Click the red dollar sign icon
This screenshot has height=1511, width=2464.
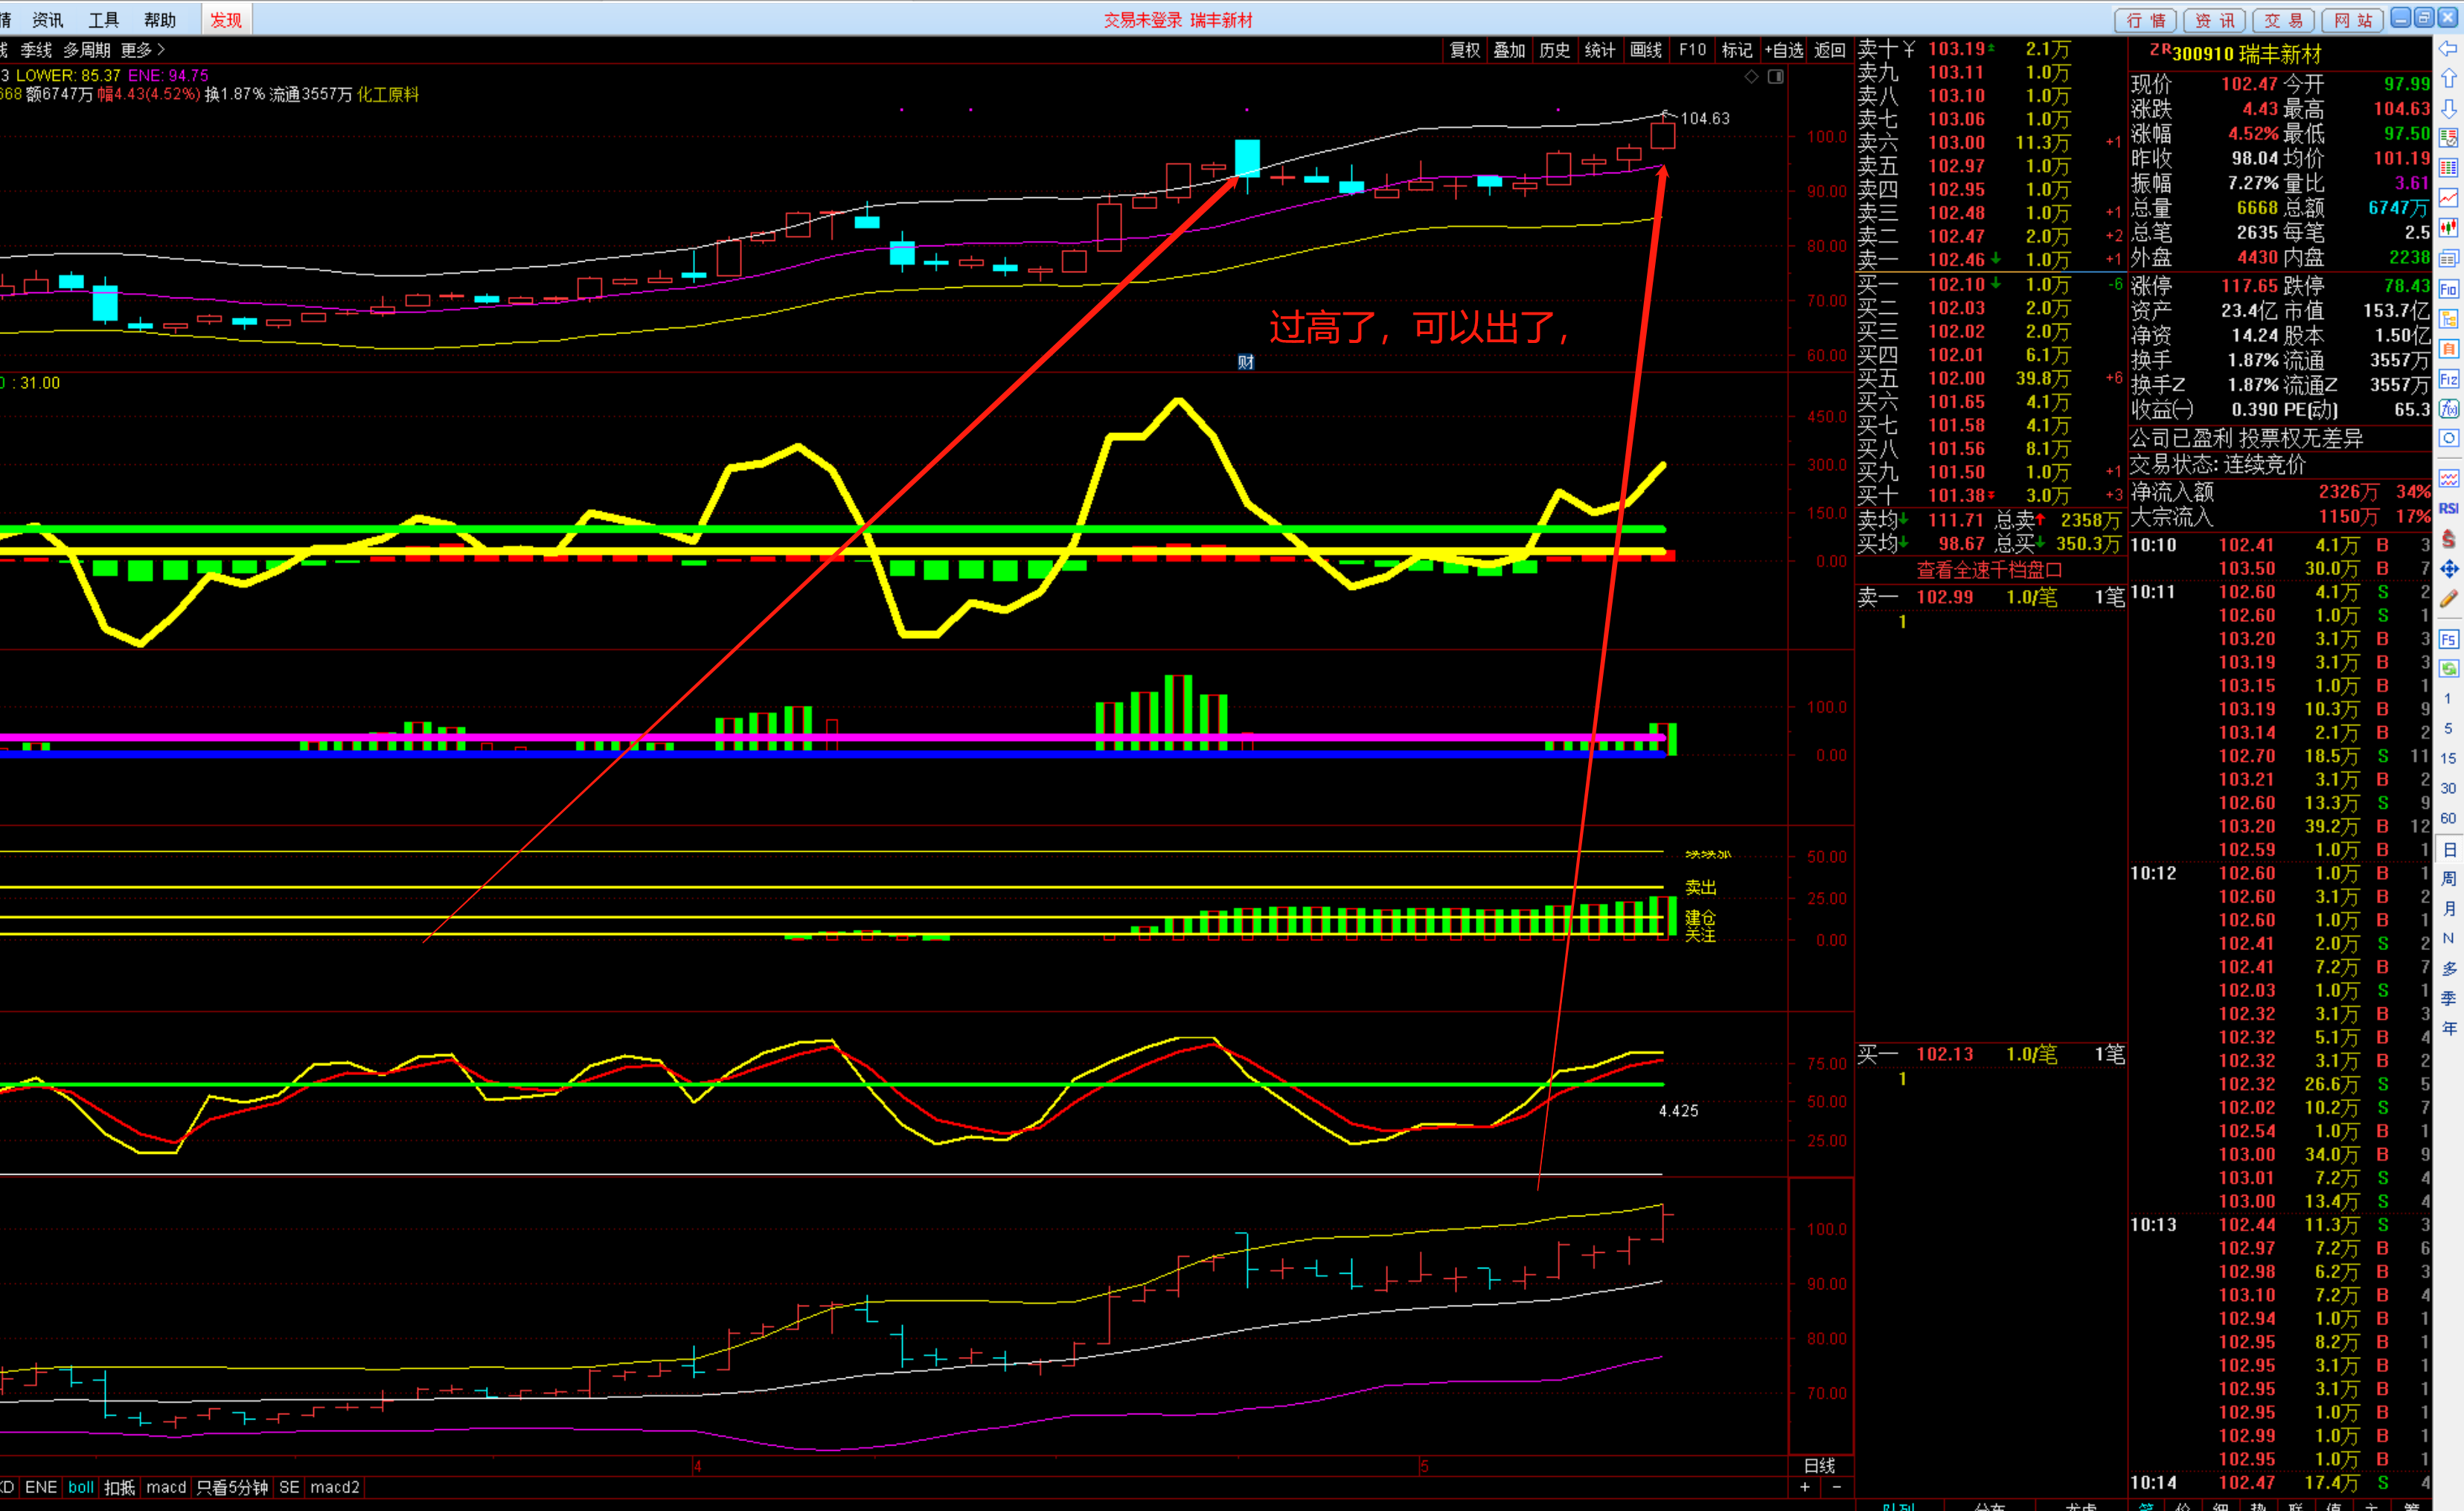[x=2448, y=539]
